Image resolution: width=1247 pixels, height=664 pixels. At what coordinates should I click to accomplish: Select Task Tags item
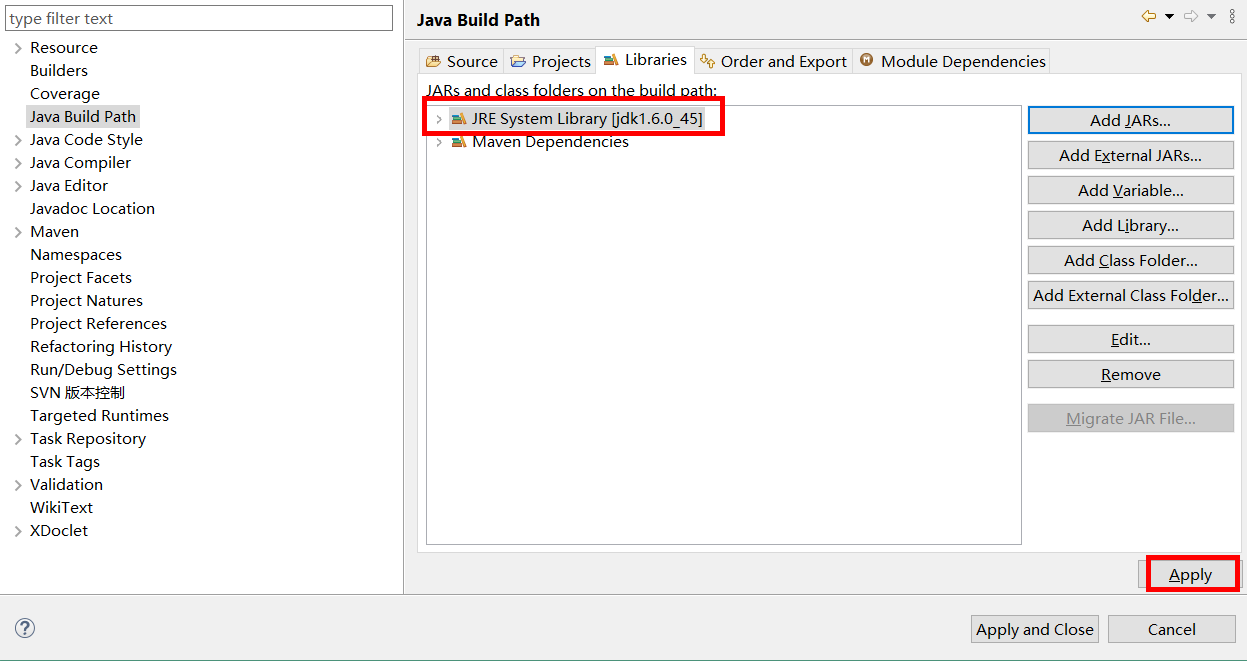tap(65, 462)
